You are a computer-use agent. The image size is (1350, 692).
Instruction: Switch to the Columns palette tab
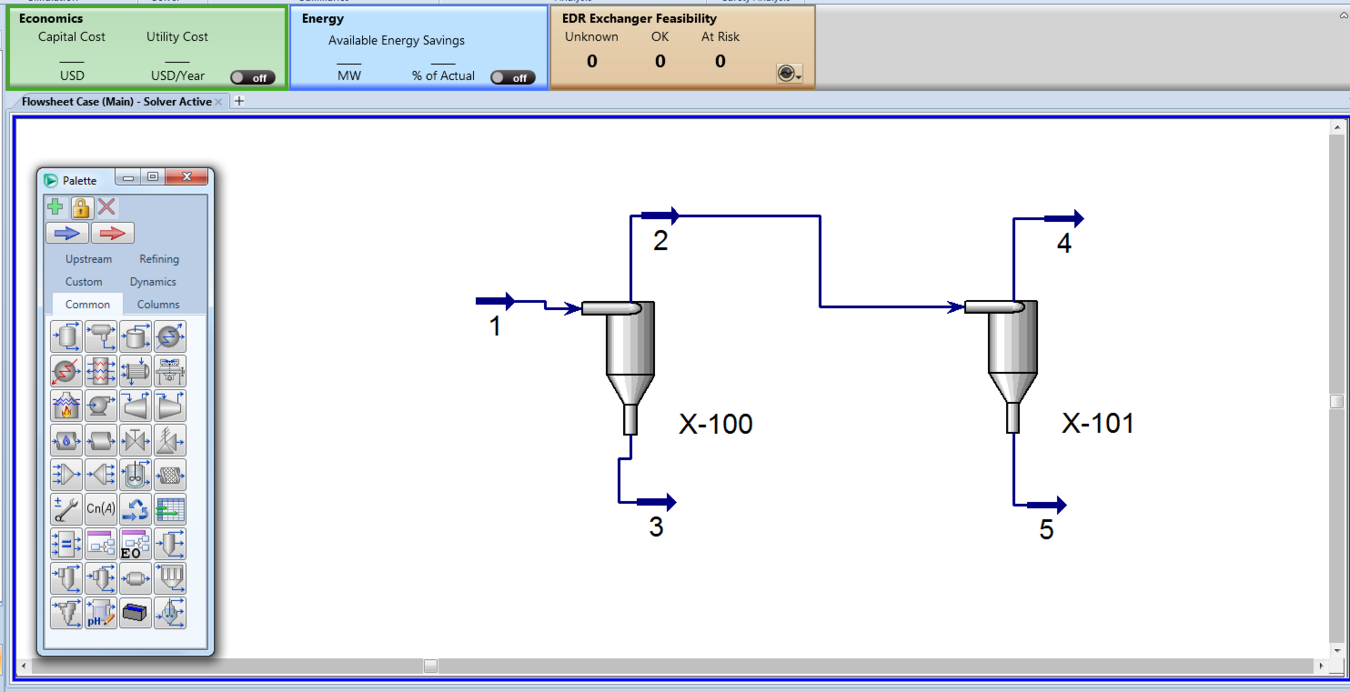158,304
